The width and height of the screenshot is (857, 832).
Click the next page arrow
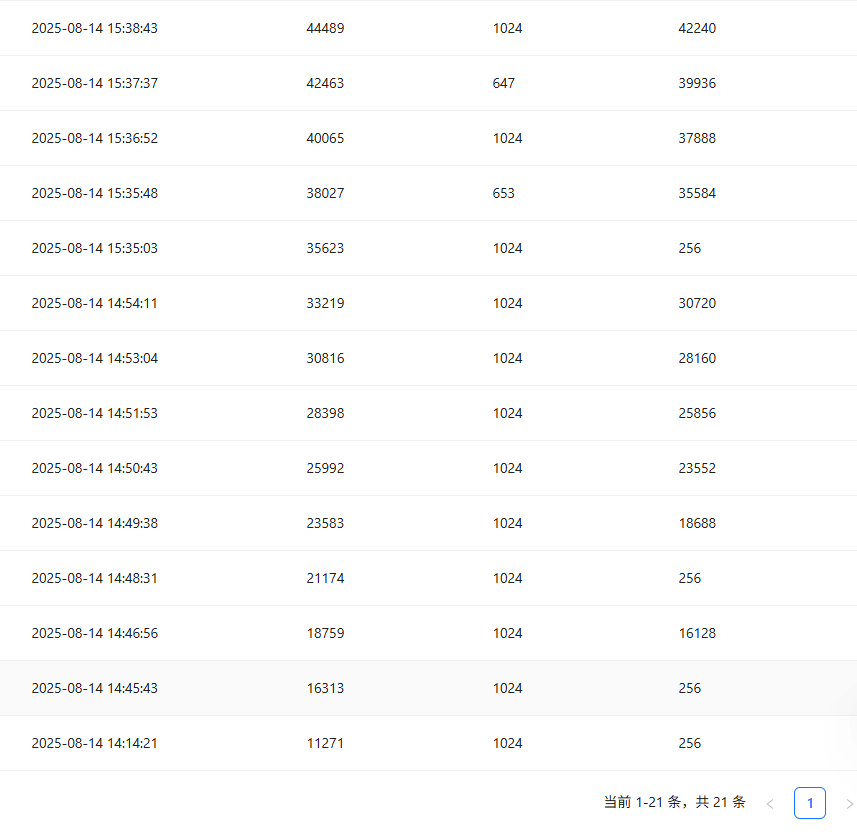849,803
